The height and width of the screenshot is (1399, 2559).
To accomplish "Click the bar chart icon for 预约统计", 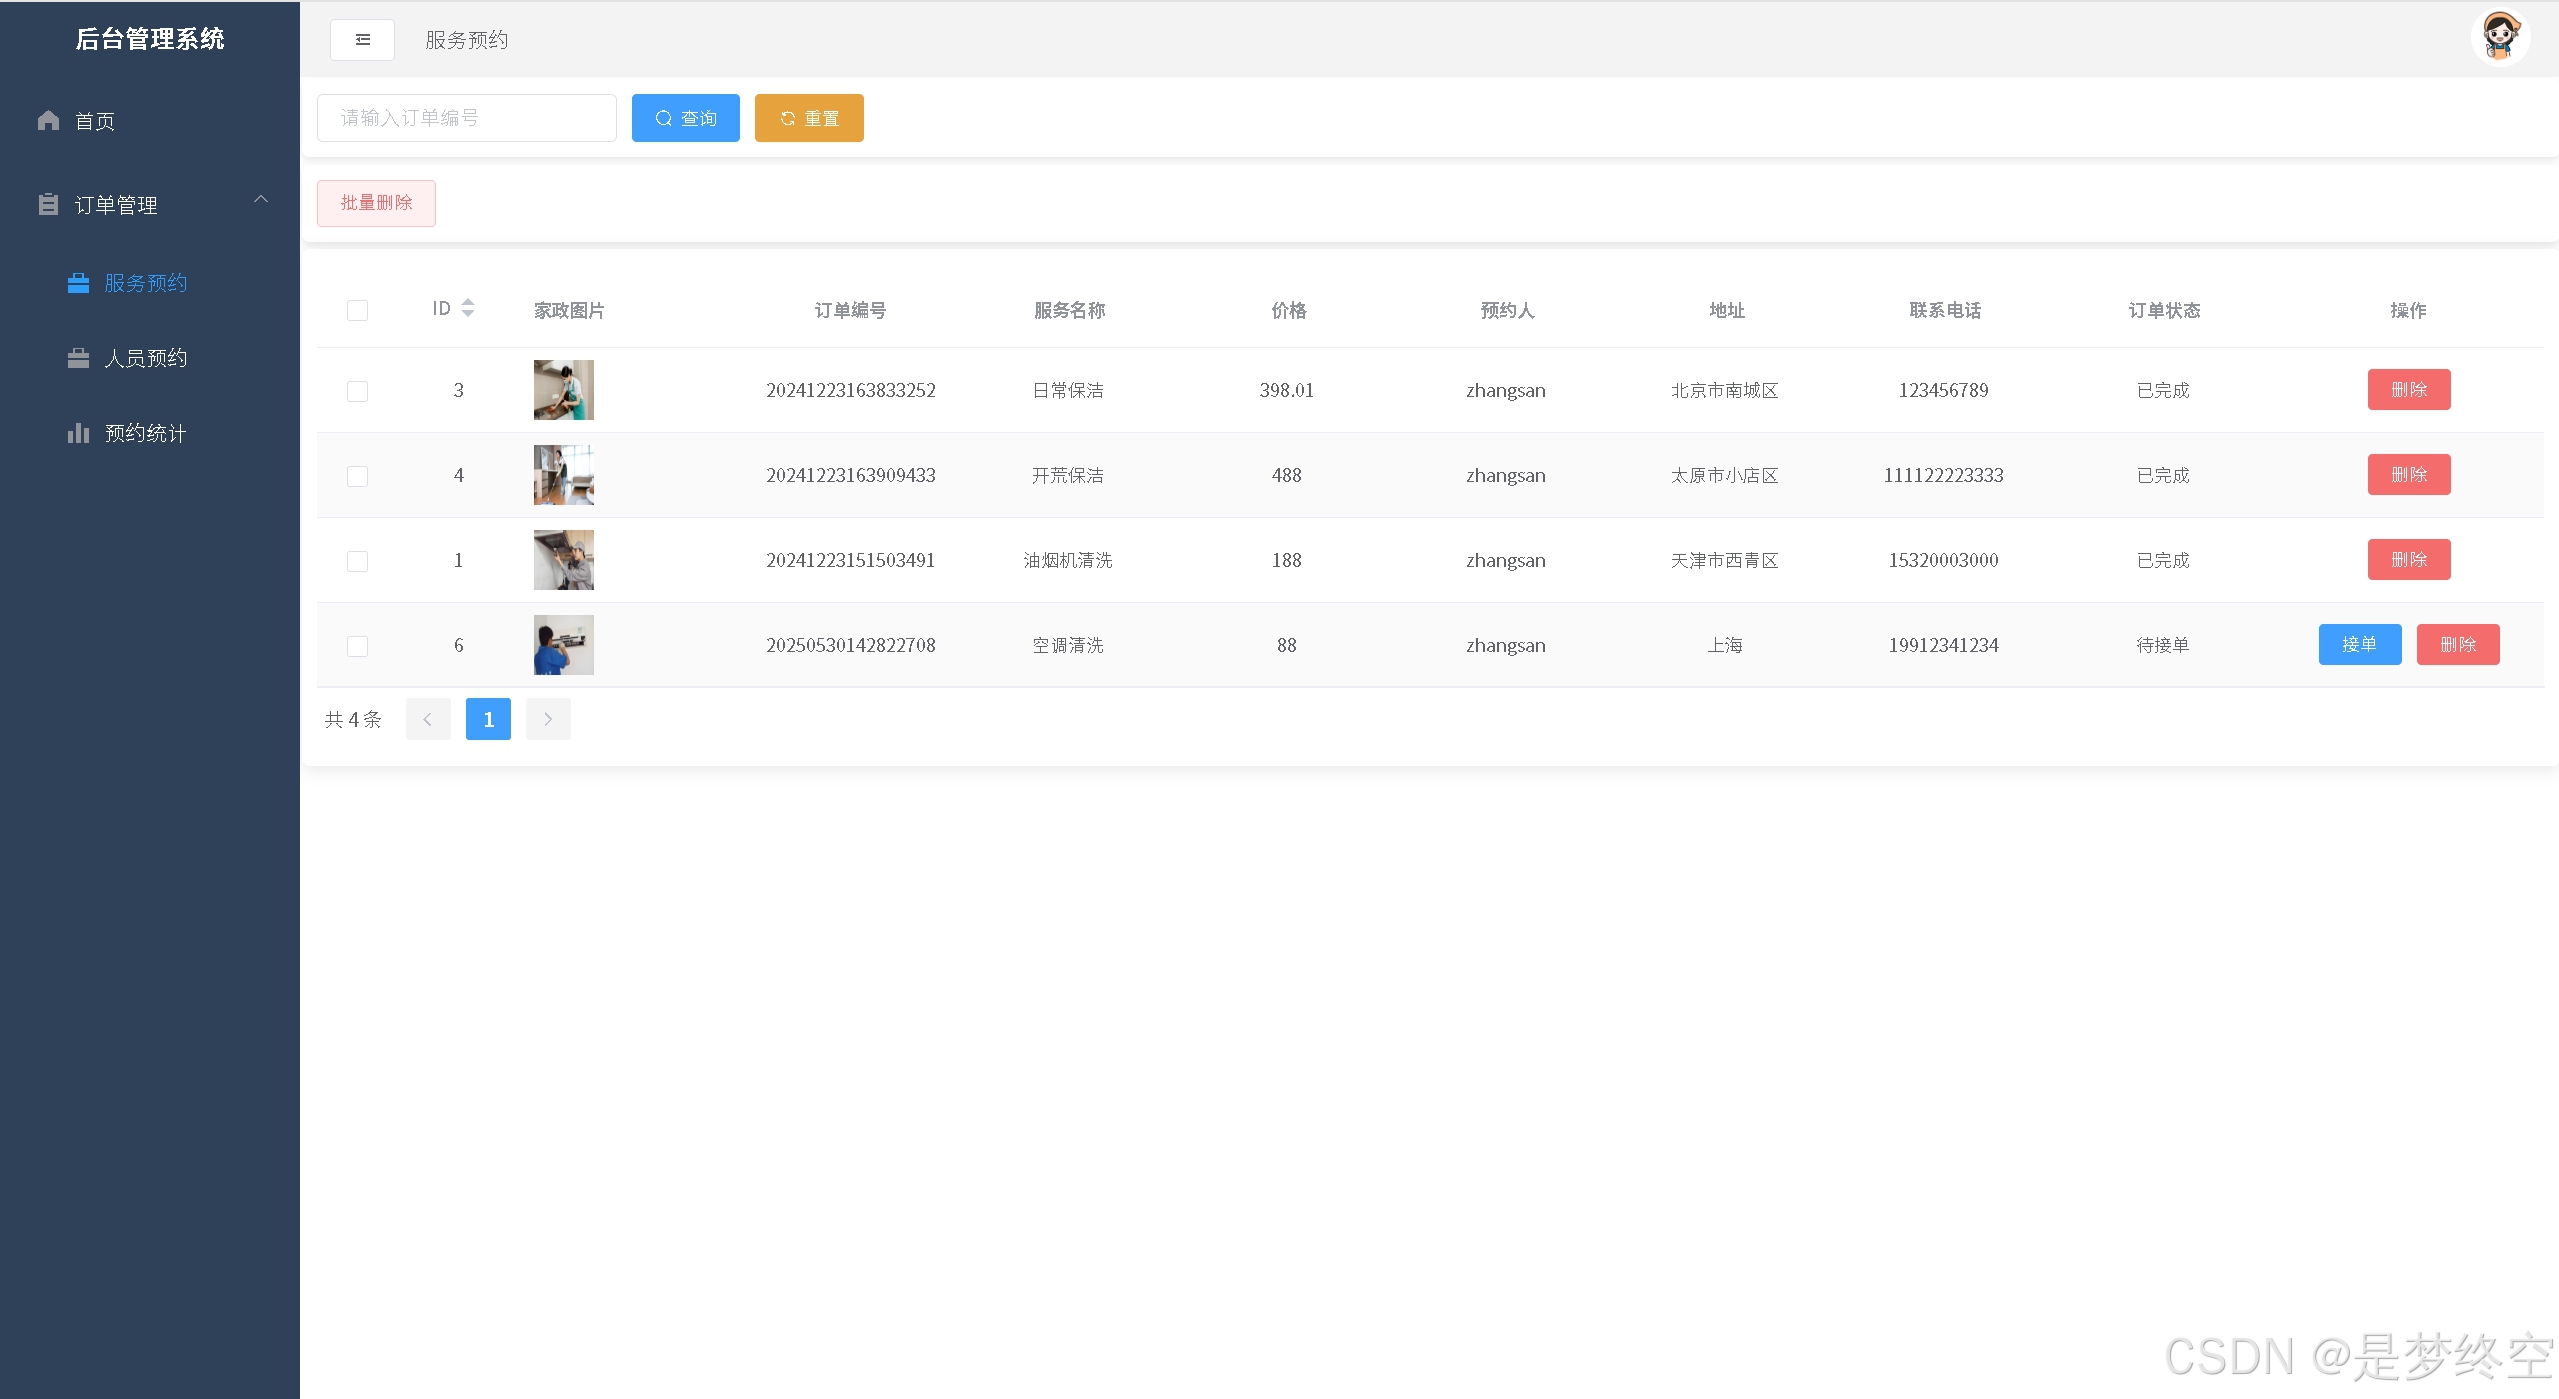I will click(x=78, y=433).
